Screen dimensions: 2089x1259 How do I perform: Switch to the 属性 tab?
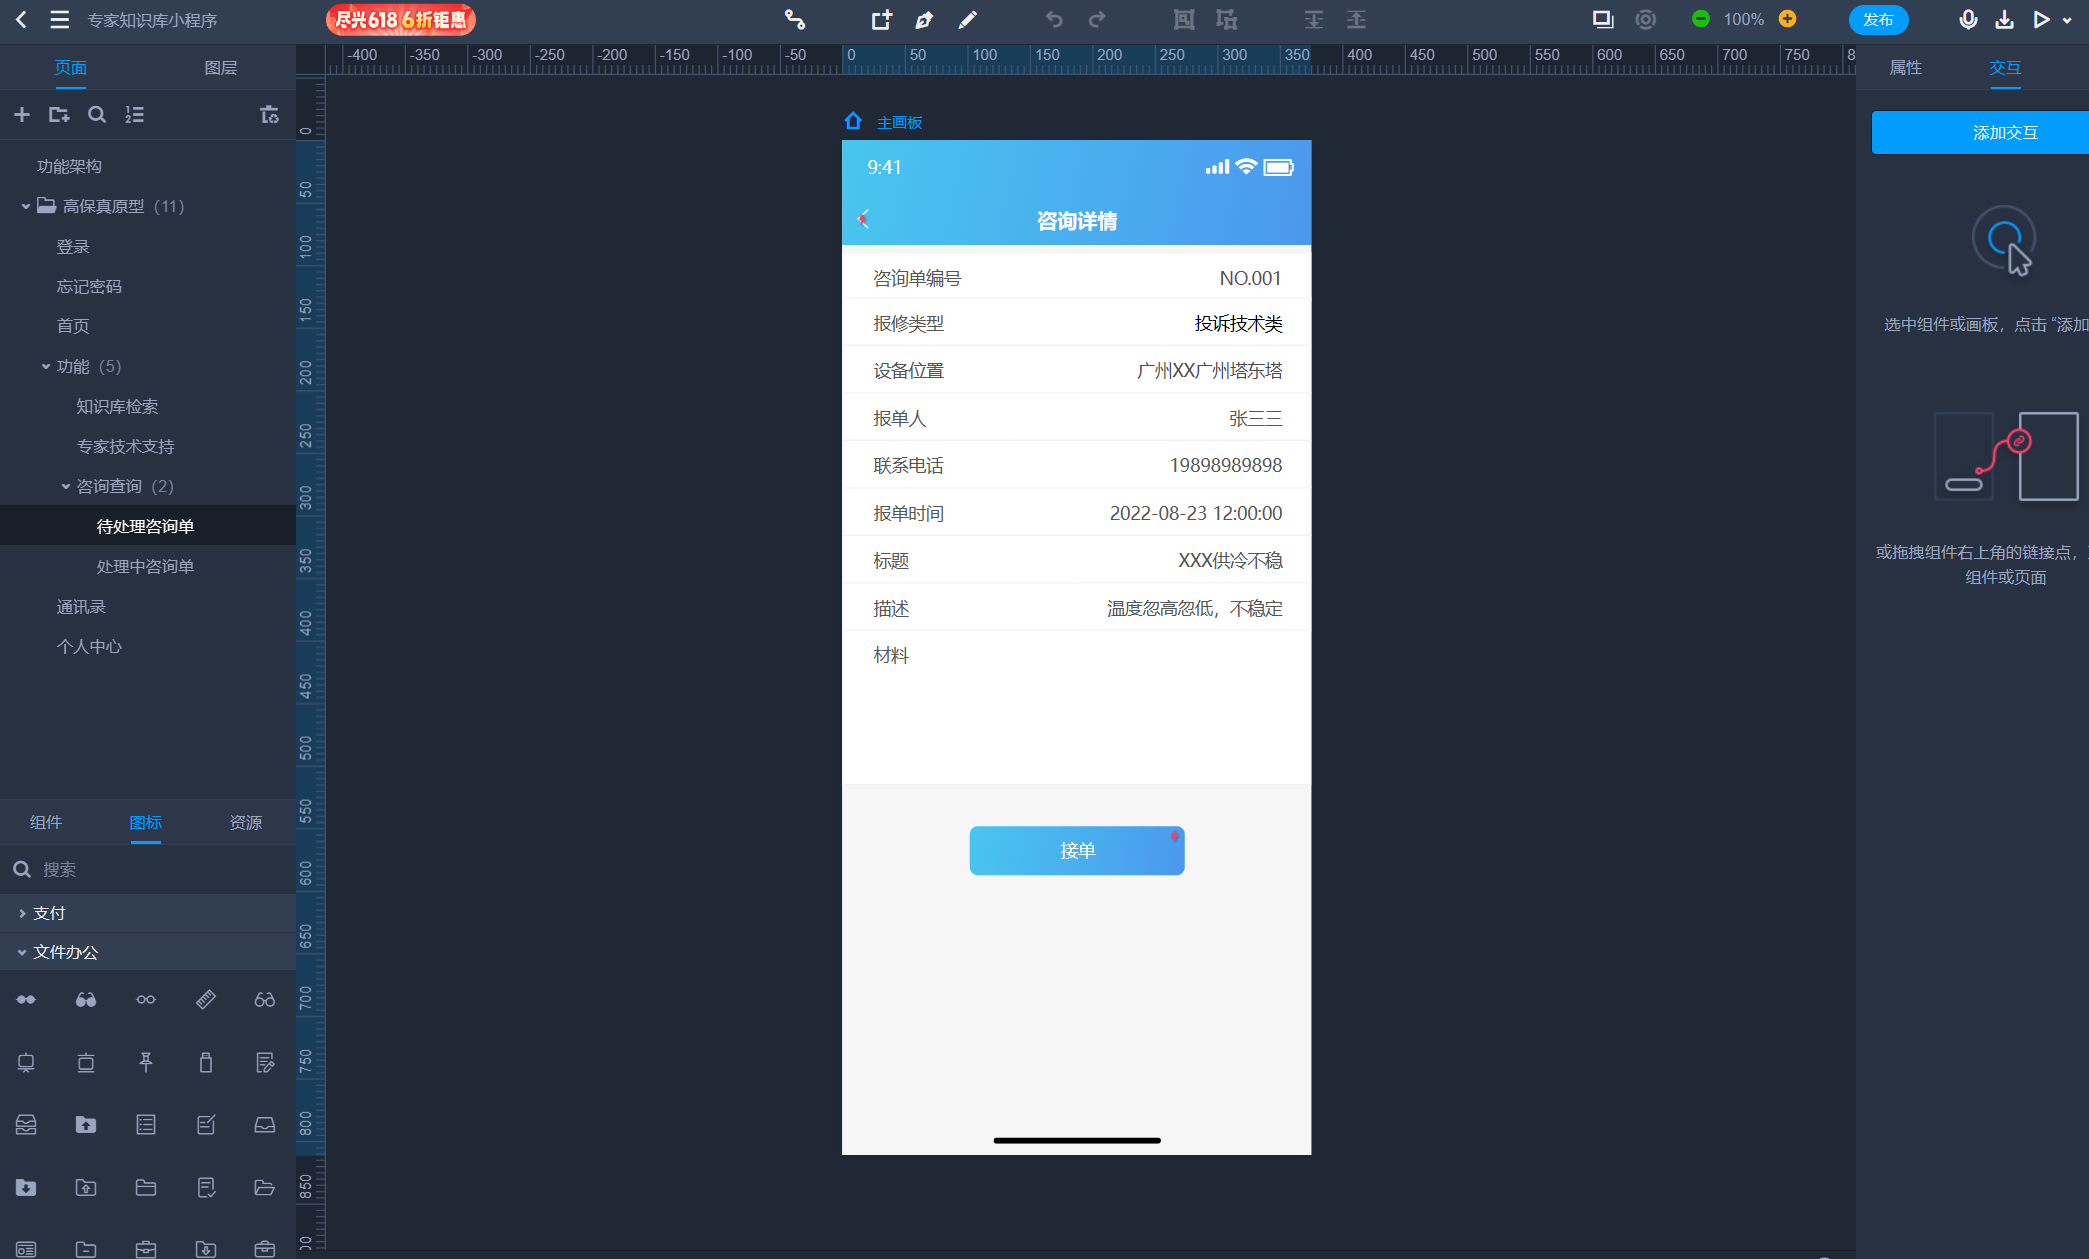coord(1905,68)
